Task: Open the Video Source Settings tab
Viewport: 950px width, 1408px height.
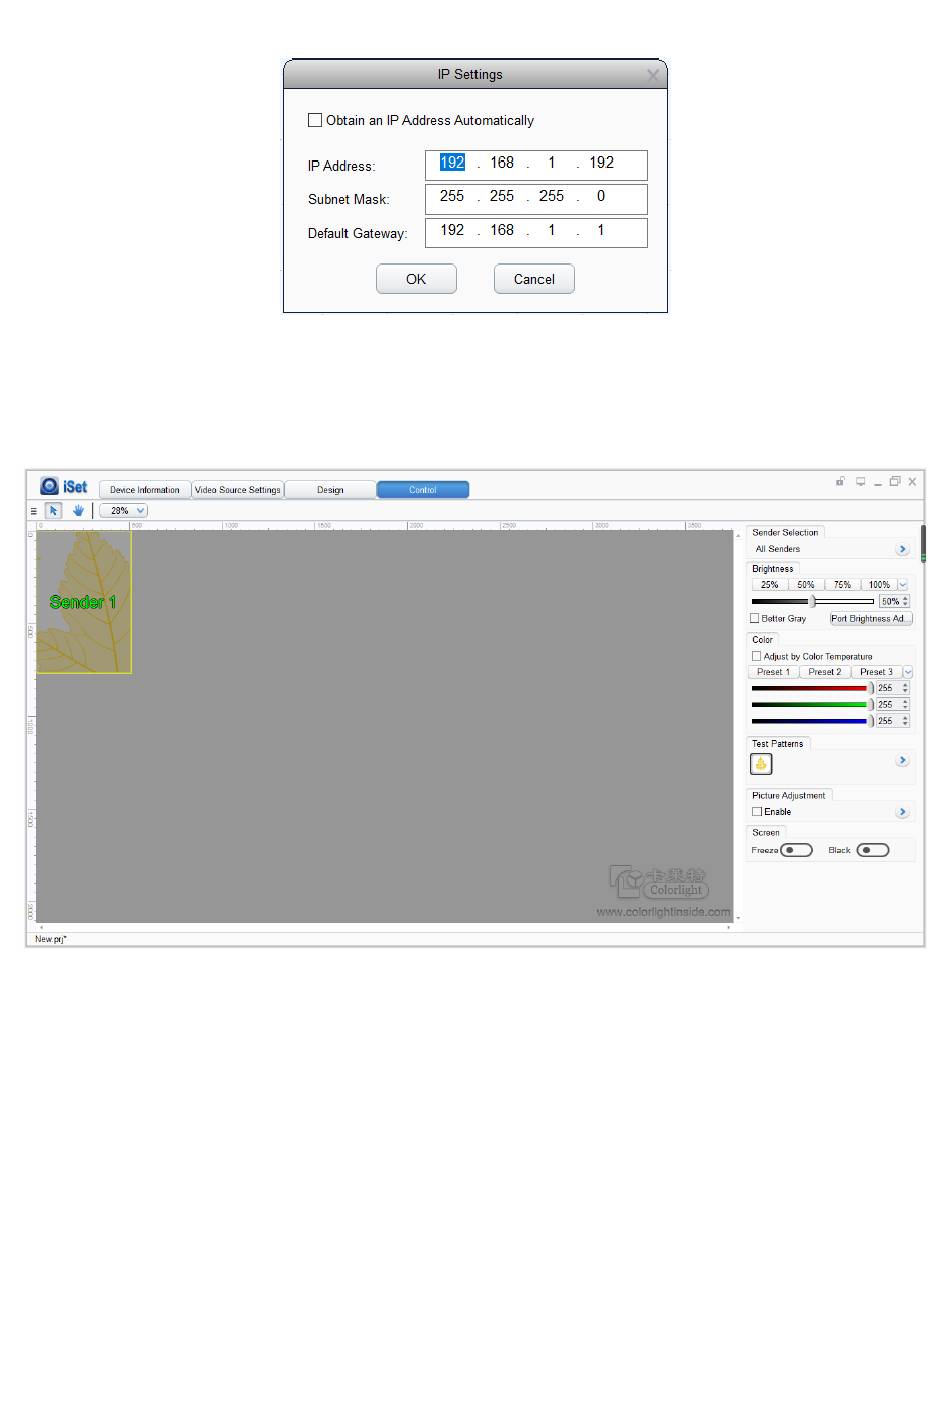Action: point(238,490)
